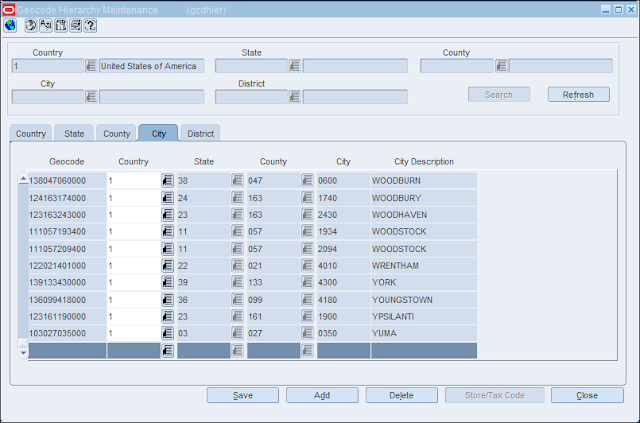Click the Country cell in the WOODHAVEN row
The width and height of the screenshot is (640, 423).
pos(133,215)
